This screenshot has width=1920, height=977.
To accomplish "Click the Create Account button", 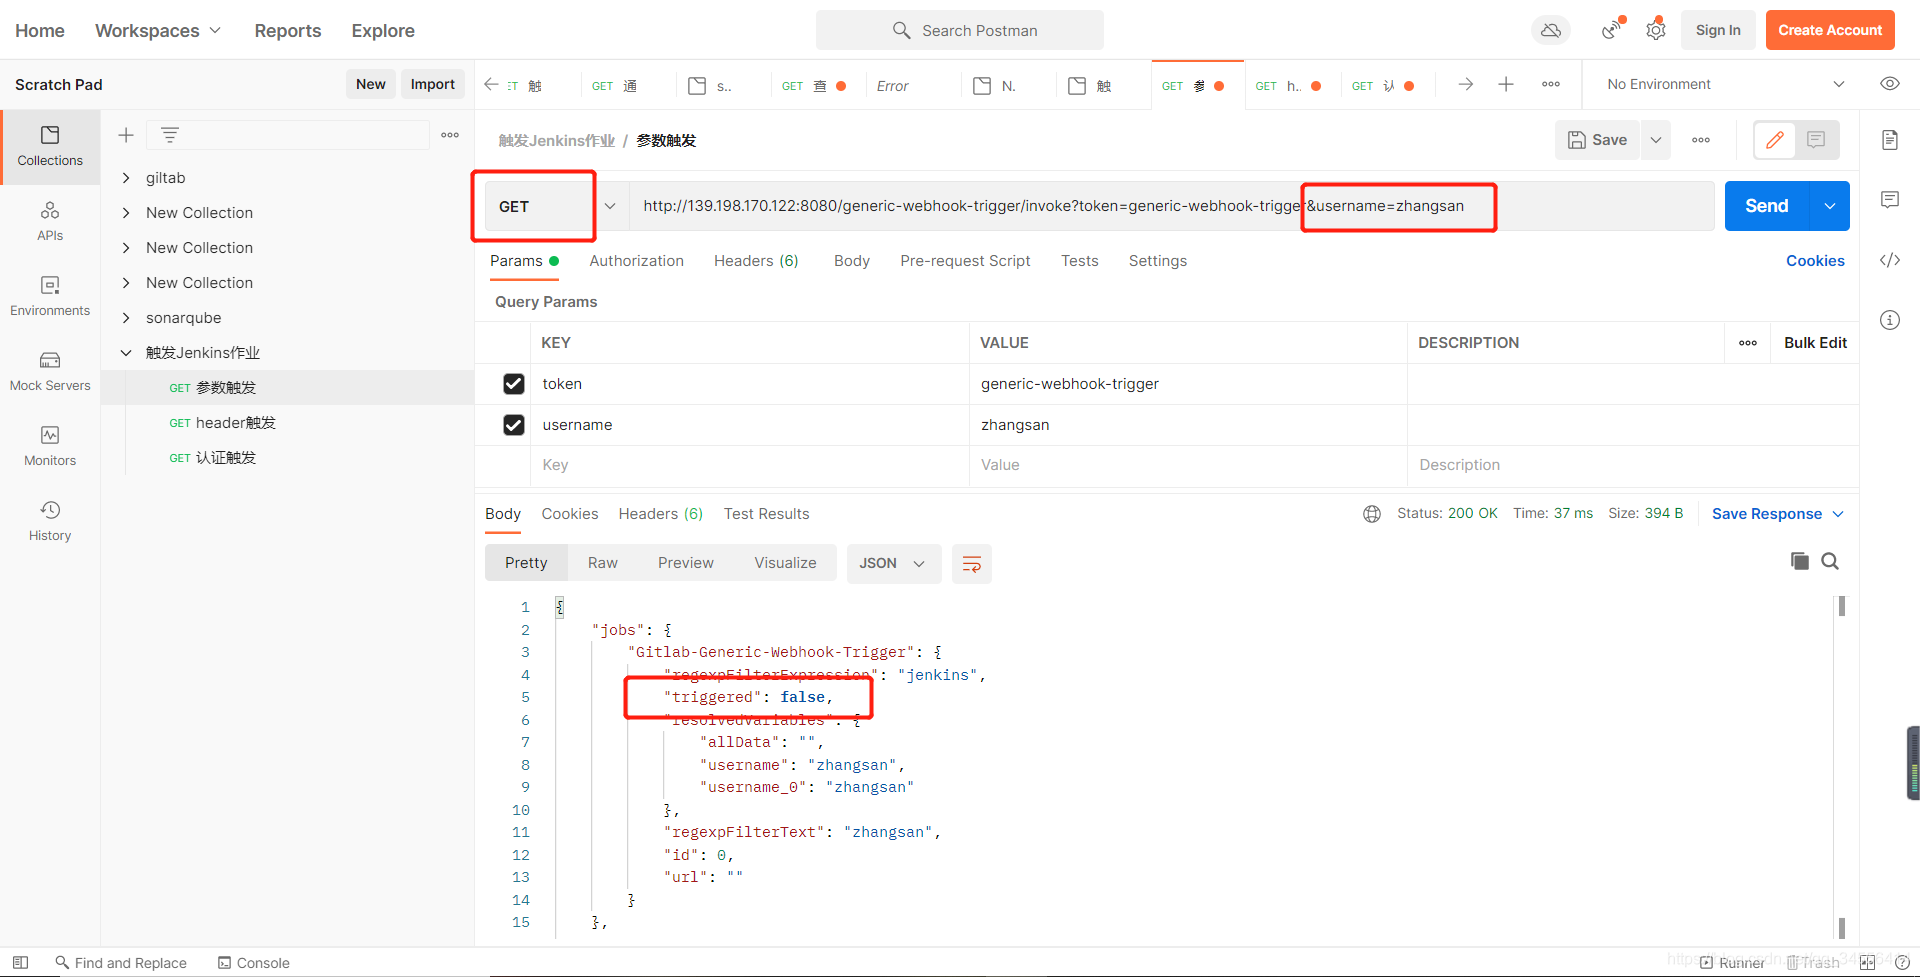I will [x=1830, y=30].
